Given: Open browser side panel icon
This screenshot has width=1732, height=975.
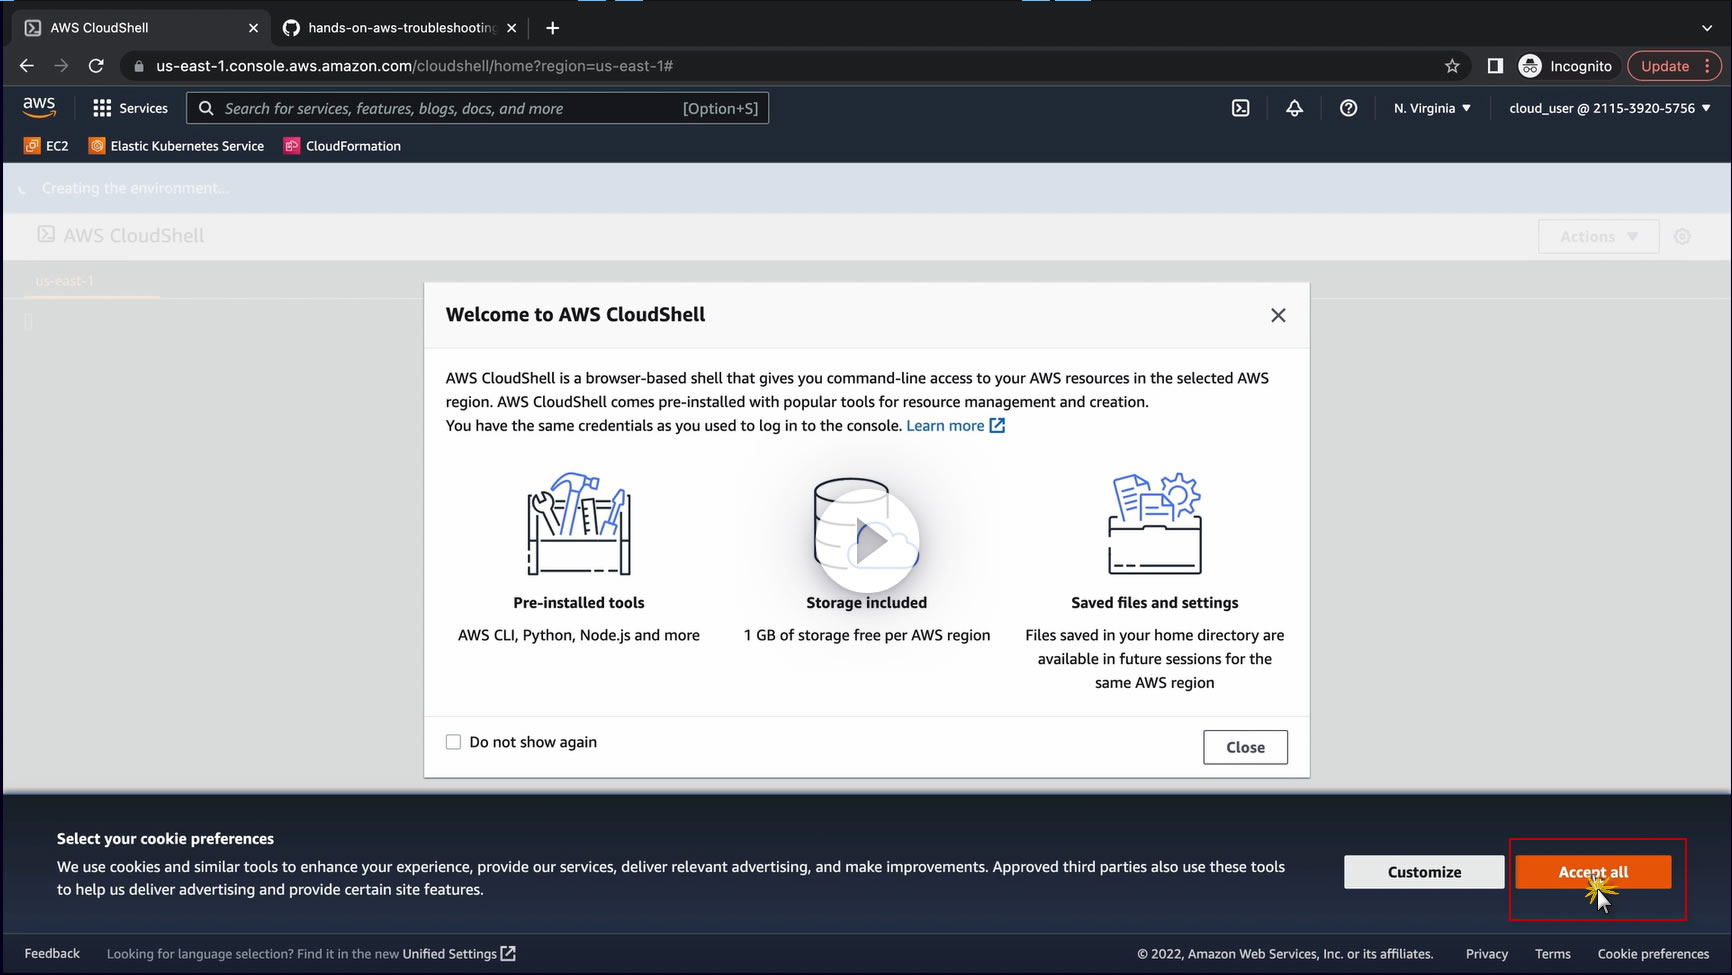Looking at the screenshot, I should point(1495,66).
